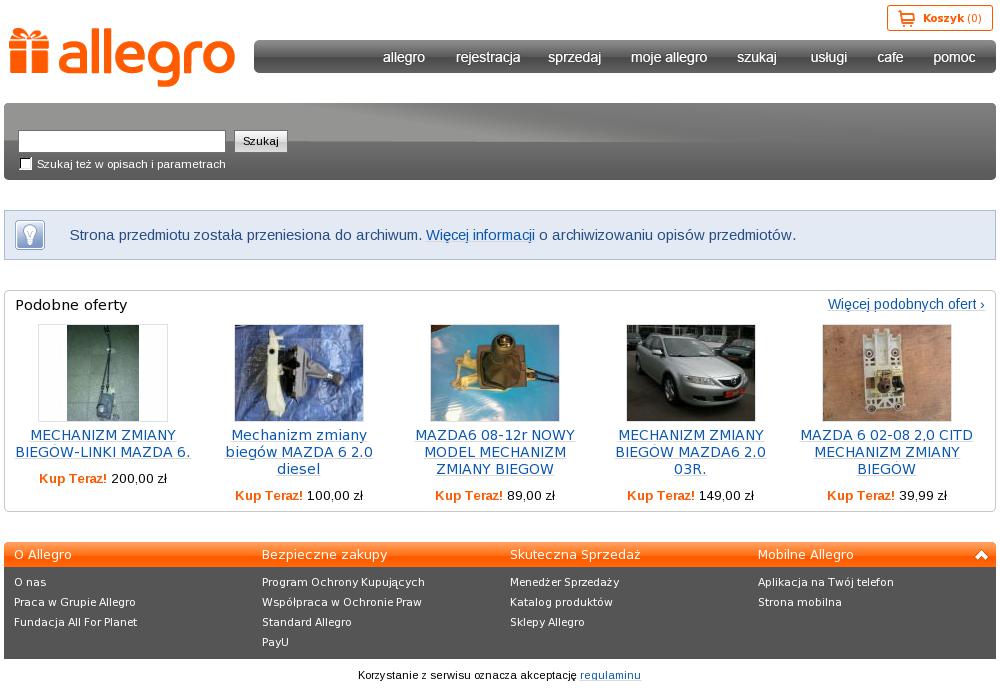
Task: Click the 149,00 zł price text
Action: 726,496
